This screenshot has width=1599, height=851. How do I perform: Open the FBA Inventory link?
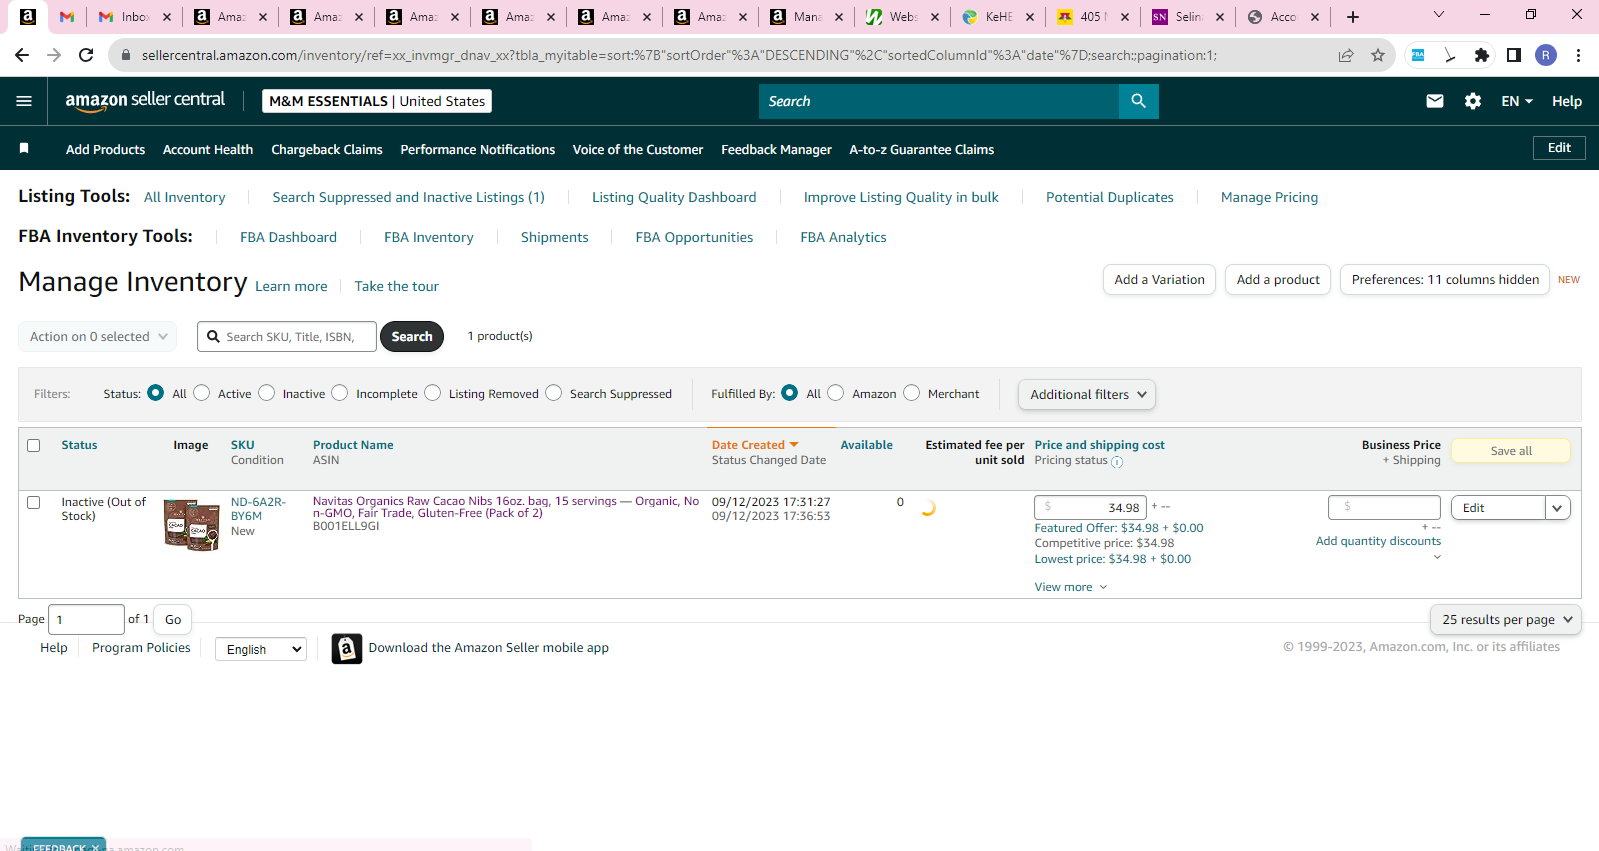[x=429, y=237]
